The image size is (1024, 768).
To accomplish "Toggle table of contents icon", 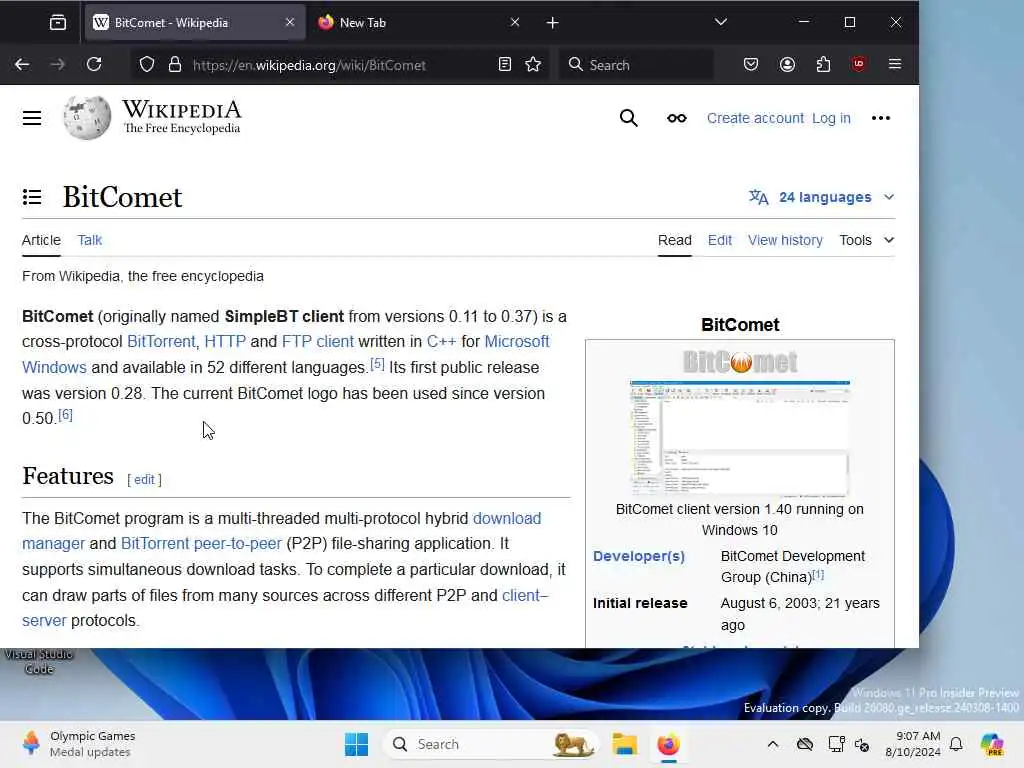I will coord(32,197).
